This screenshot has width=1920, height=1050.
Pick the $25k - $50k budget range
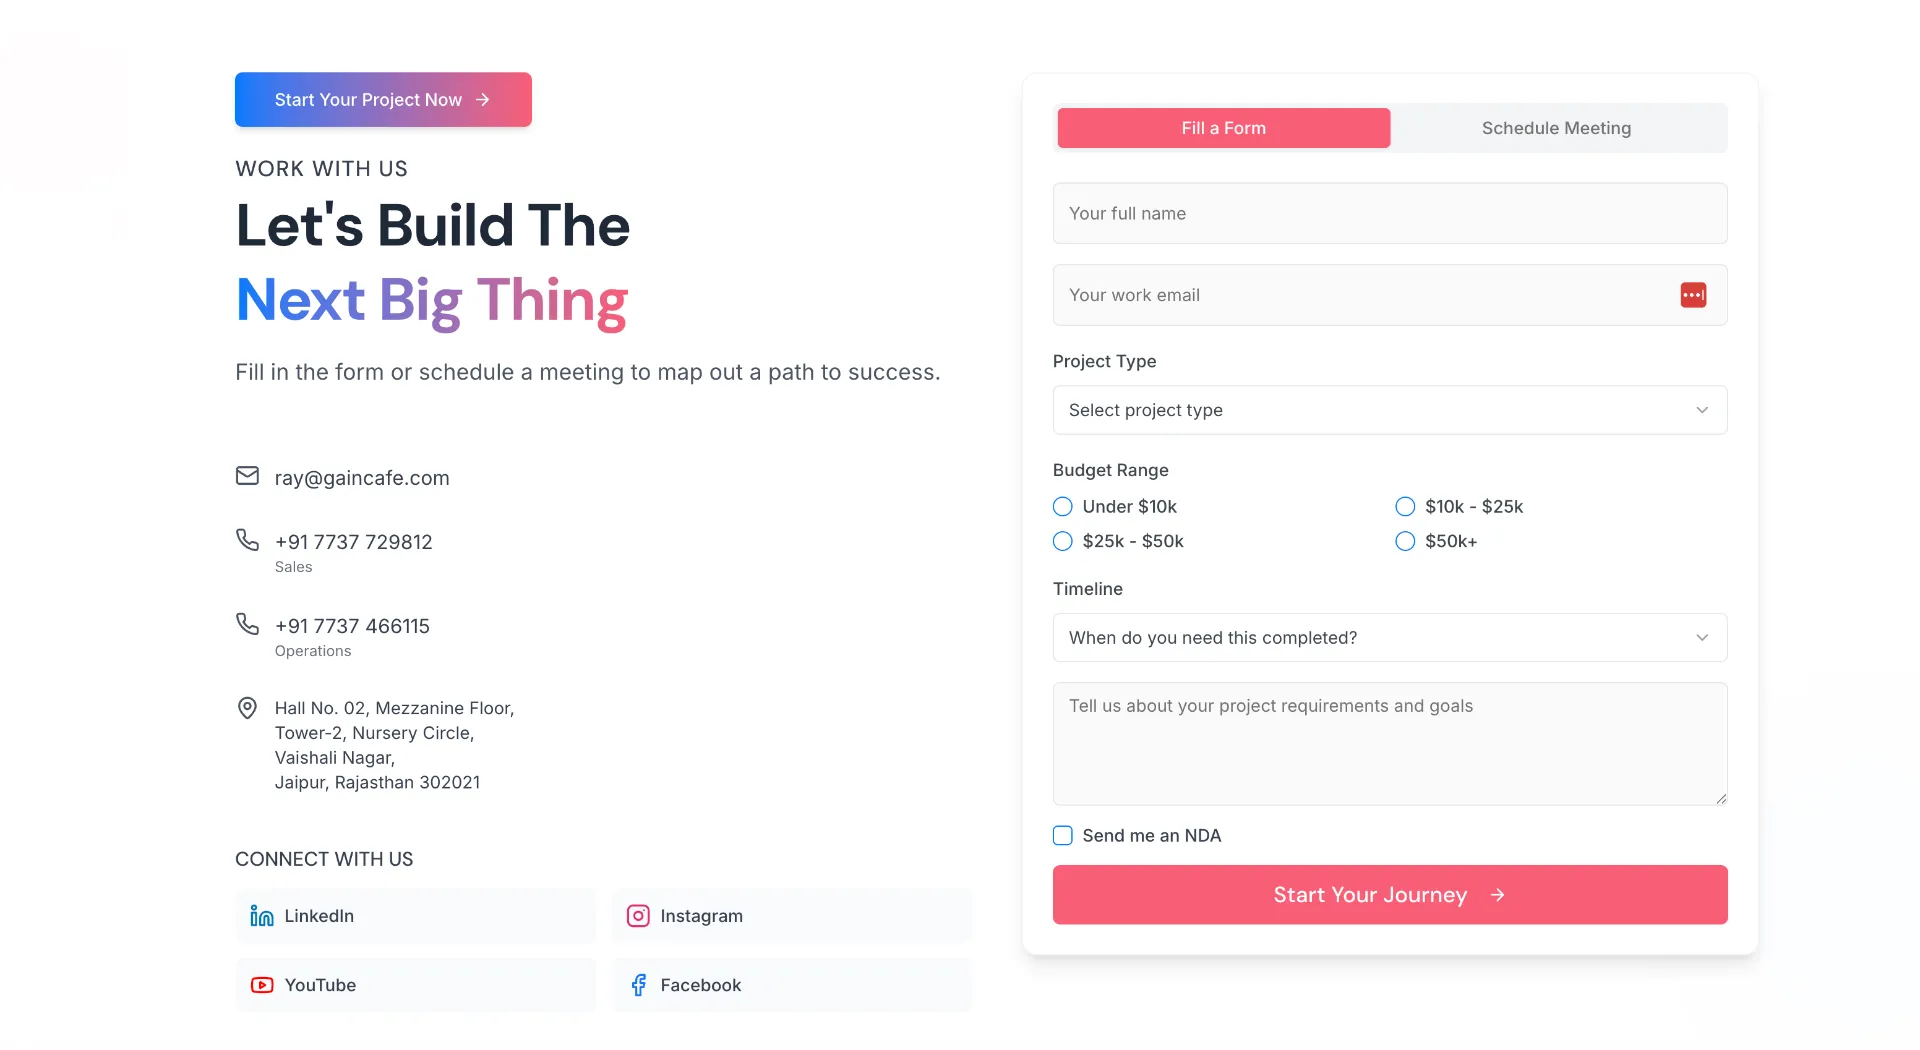(1063, 541)
